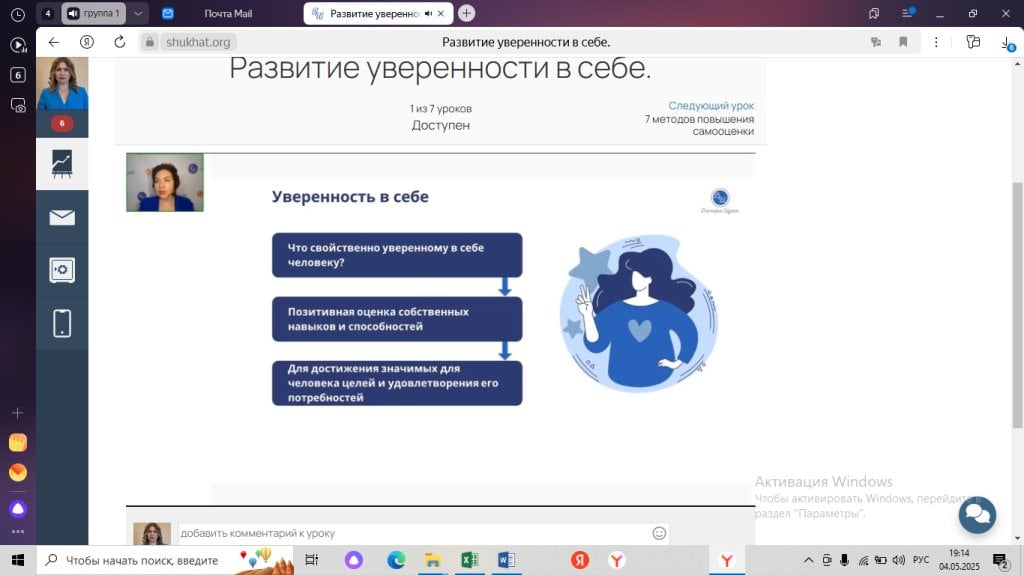The width and height of the screenshot is (1024, 575).
Task: Close the "Развитие уверенно" tab
Action: pos(441,13)
